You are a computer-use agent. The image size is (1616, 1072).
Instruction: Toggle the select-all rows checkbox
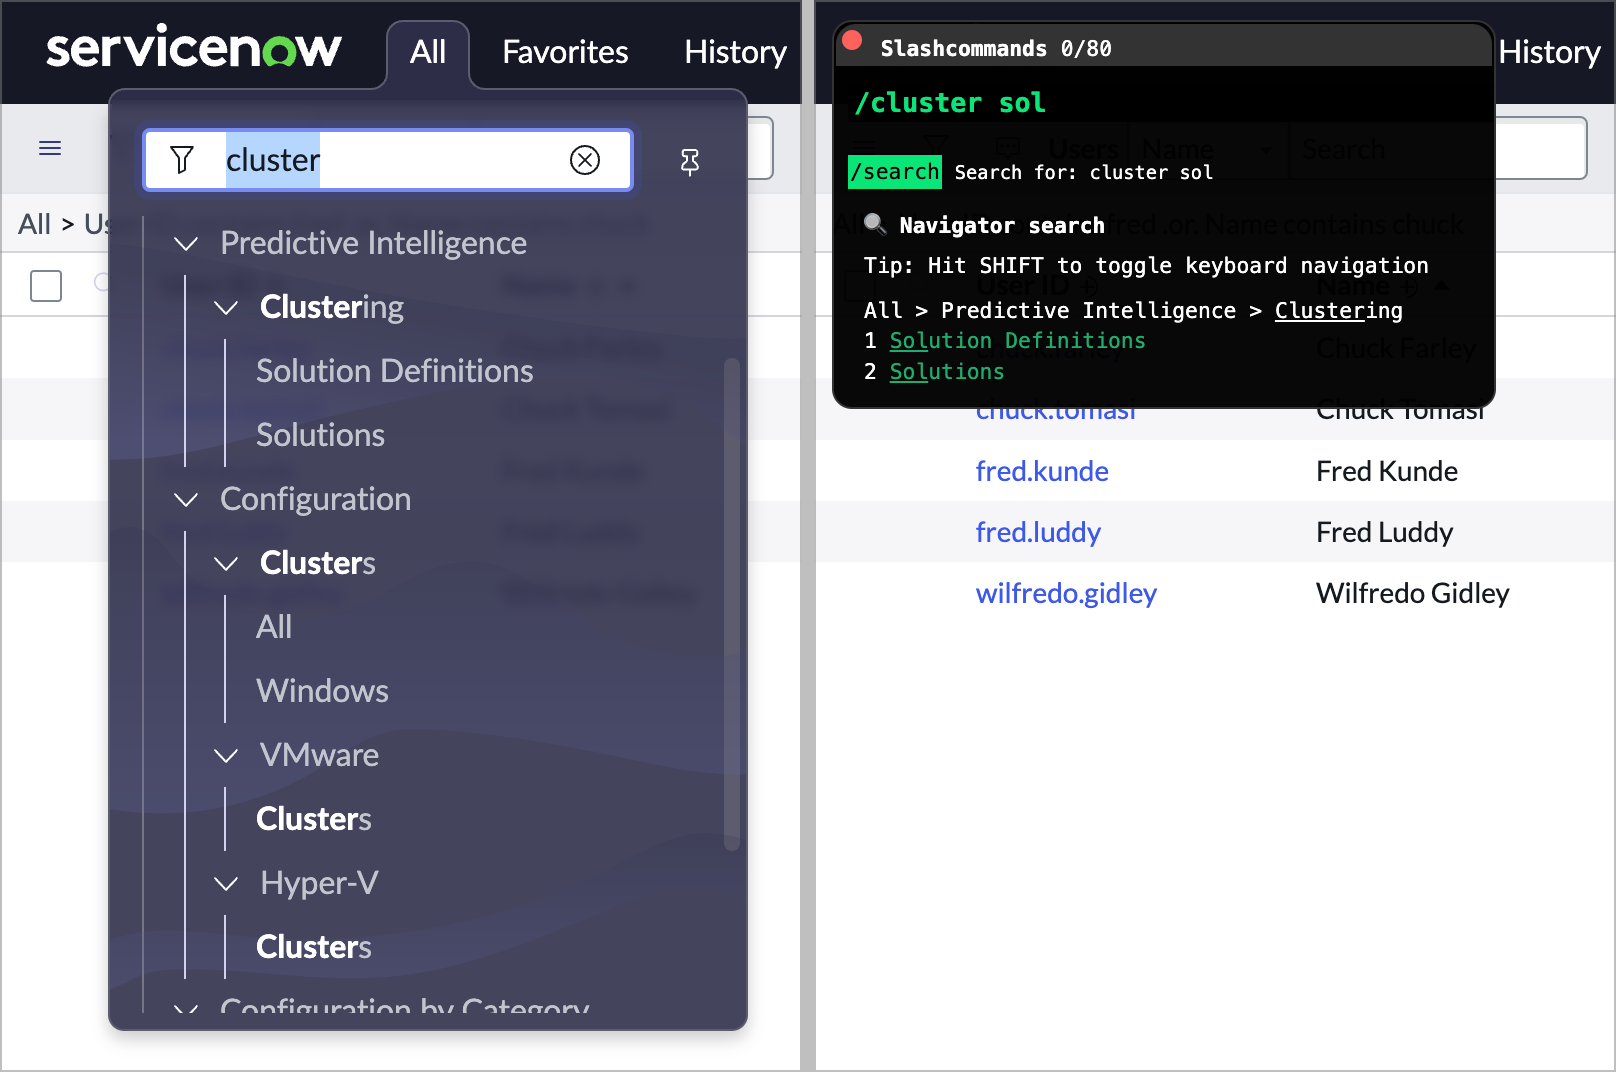tap(46, 286)
